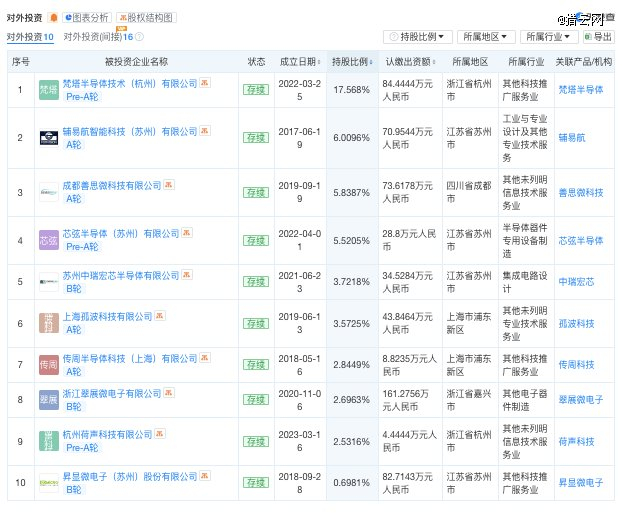Click 苏州中瑞宏芯 logo thumbnail
The image size is (622, 525).
coord(49,282)
